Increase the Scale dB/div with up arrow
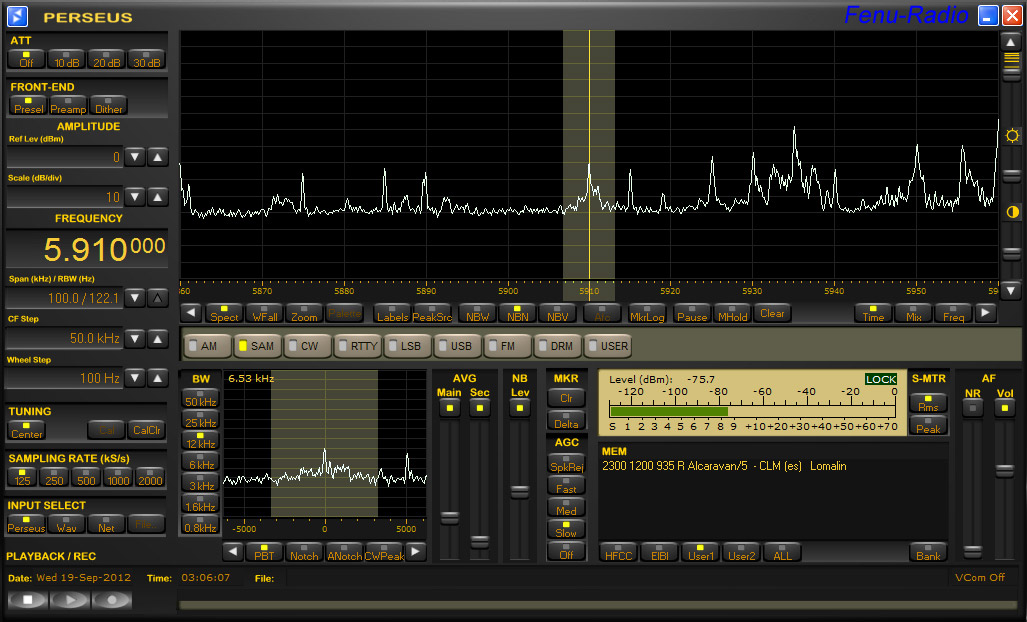The width and height of the screenshot is (1027, 622). [x=157, y=197]
